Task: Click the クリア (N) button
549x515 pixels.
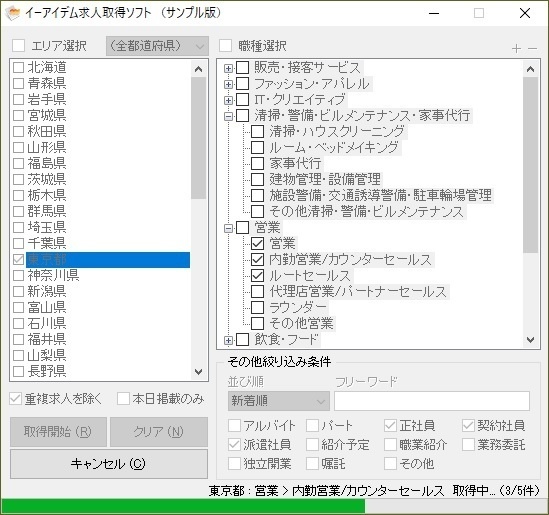Action: point(159,432)
